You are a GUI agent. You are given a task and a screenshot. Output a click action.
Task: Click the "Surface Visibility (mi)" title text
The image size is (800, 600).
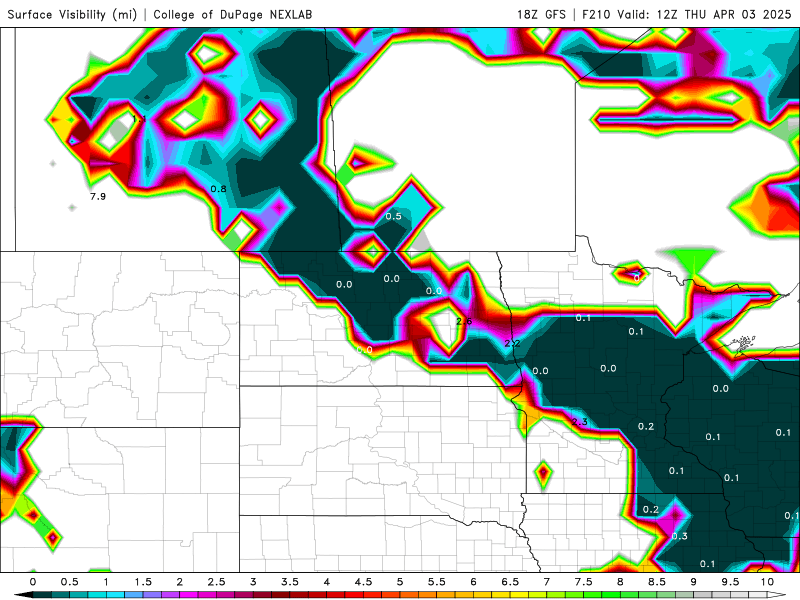[72, 14]
